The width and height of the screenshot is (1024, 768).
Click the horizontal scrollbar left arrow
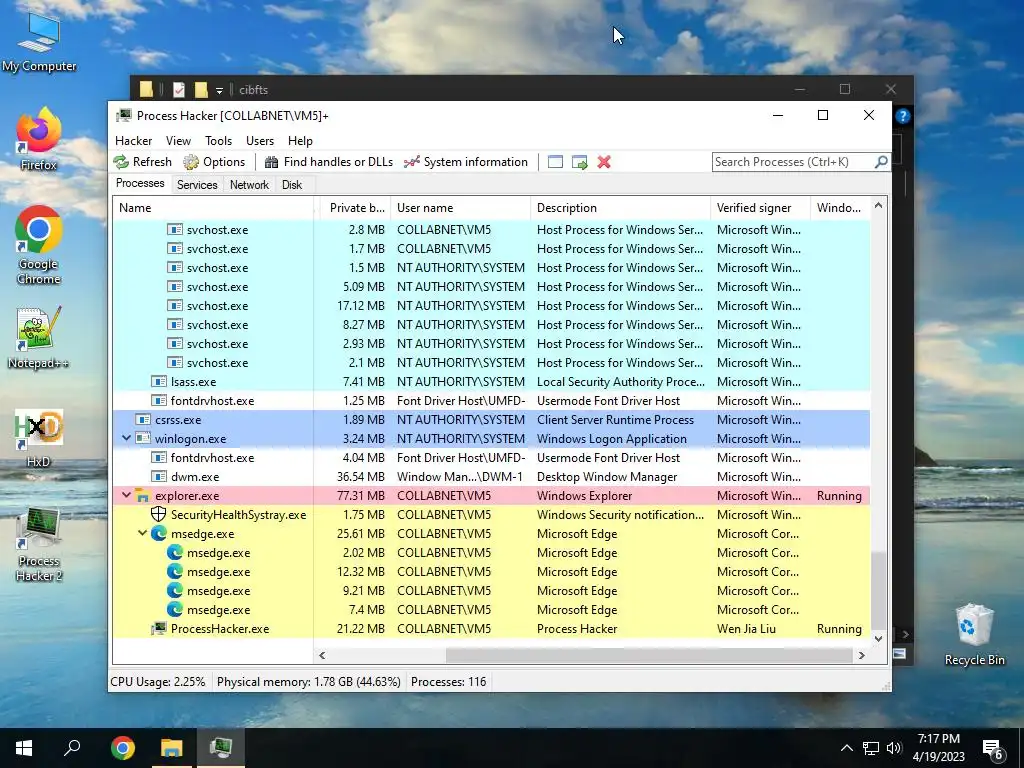(321, 655)
